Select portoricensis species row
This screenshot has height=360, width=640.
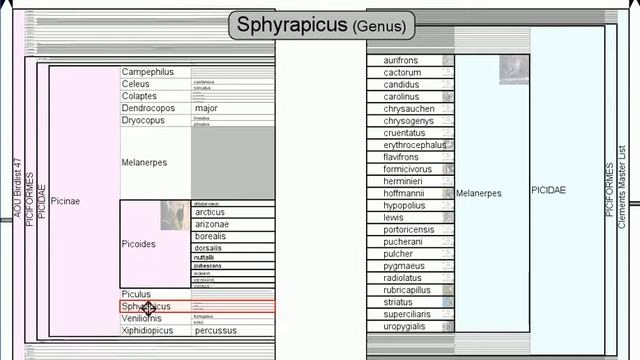tap(411, 230)
